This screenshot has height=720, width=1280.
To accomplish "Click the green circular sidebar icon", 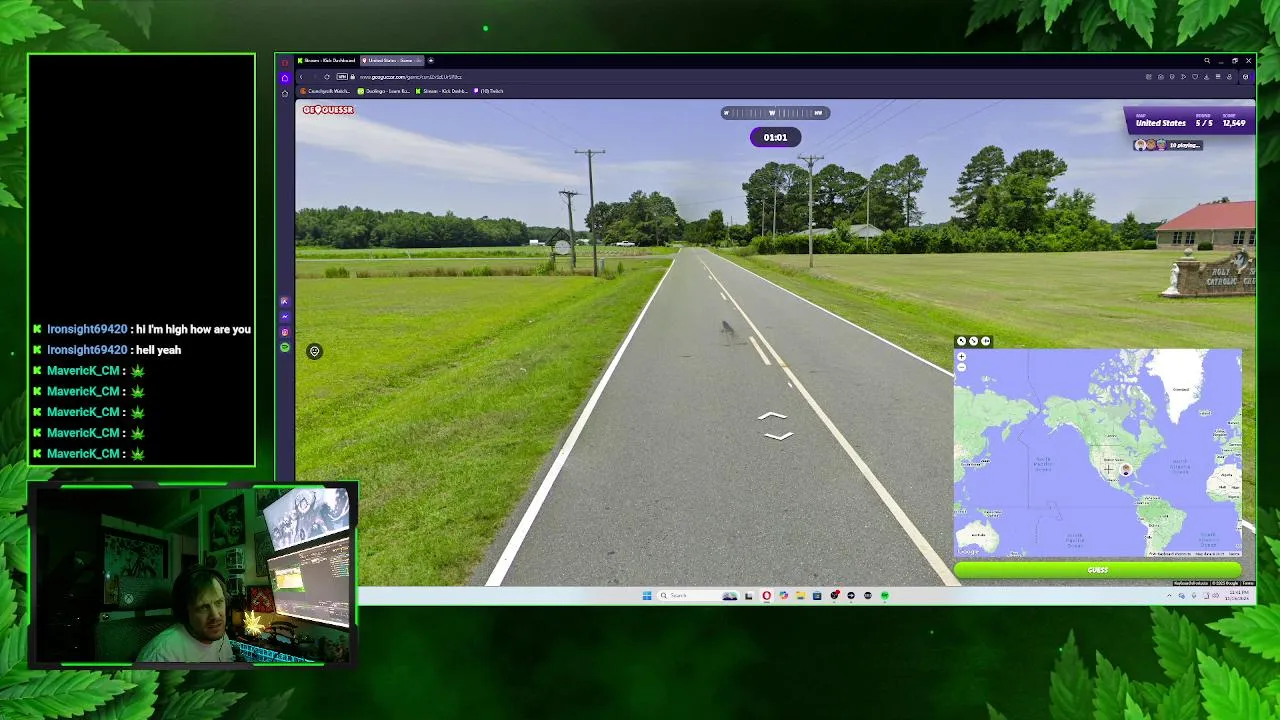I will [x=284, y=347].
